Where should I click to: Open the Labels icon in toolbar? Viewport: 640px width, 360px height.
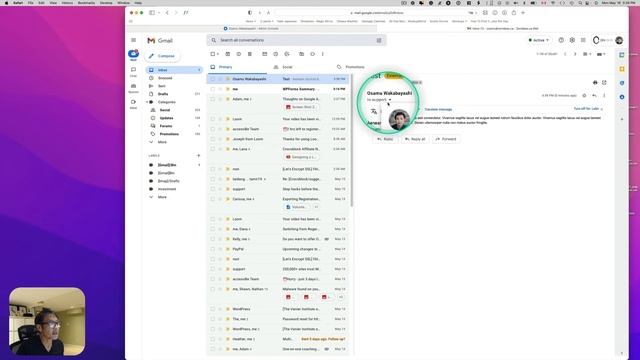click(312, 54)
